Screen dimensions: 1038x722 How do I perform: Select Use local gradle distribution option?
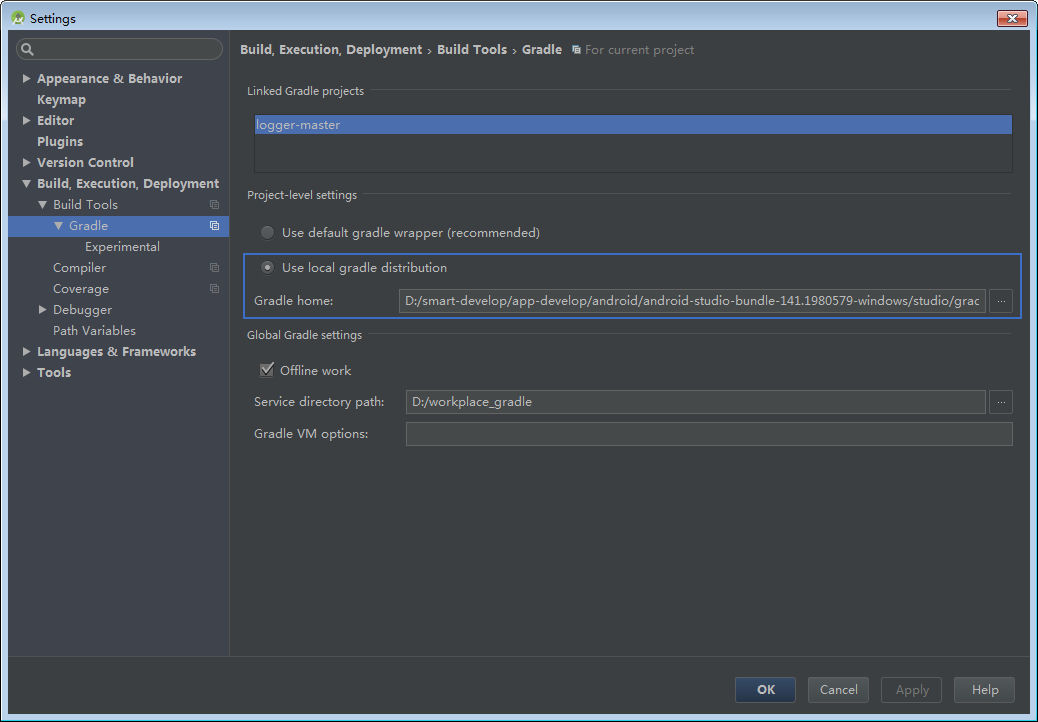click(x=268, y=268)
